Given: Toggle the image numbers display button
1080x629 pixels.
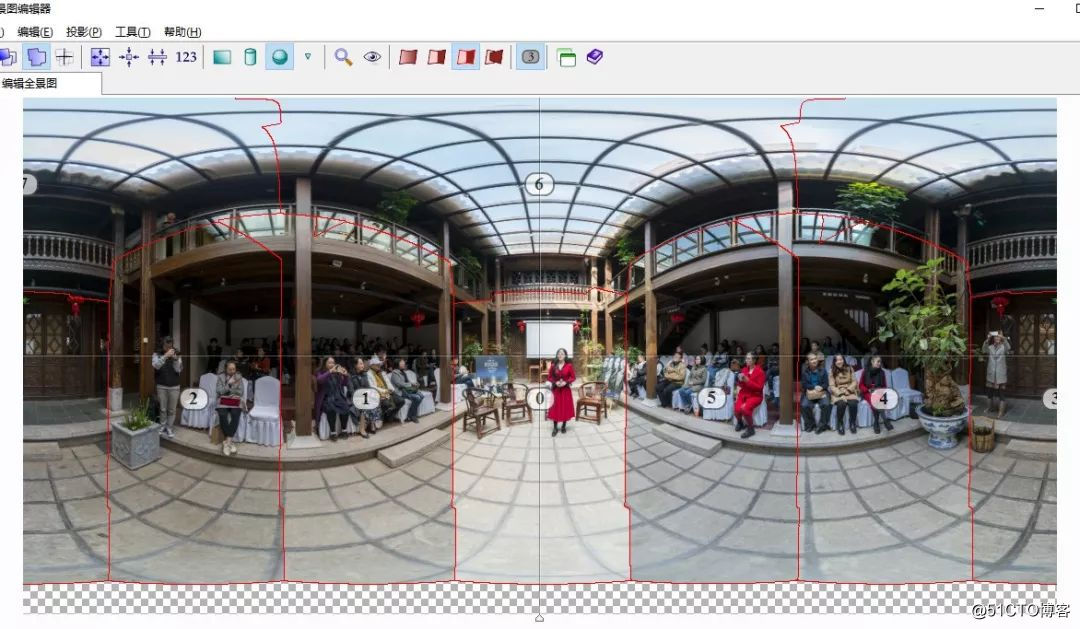Looking at the screenshot, I should [x=530, y=56].
